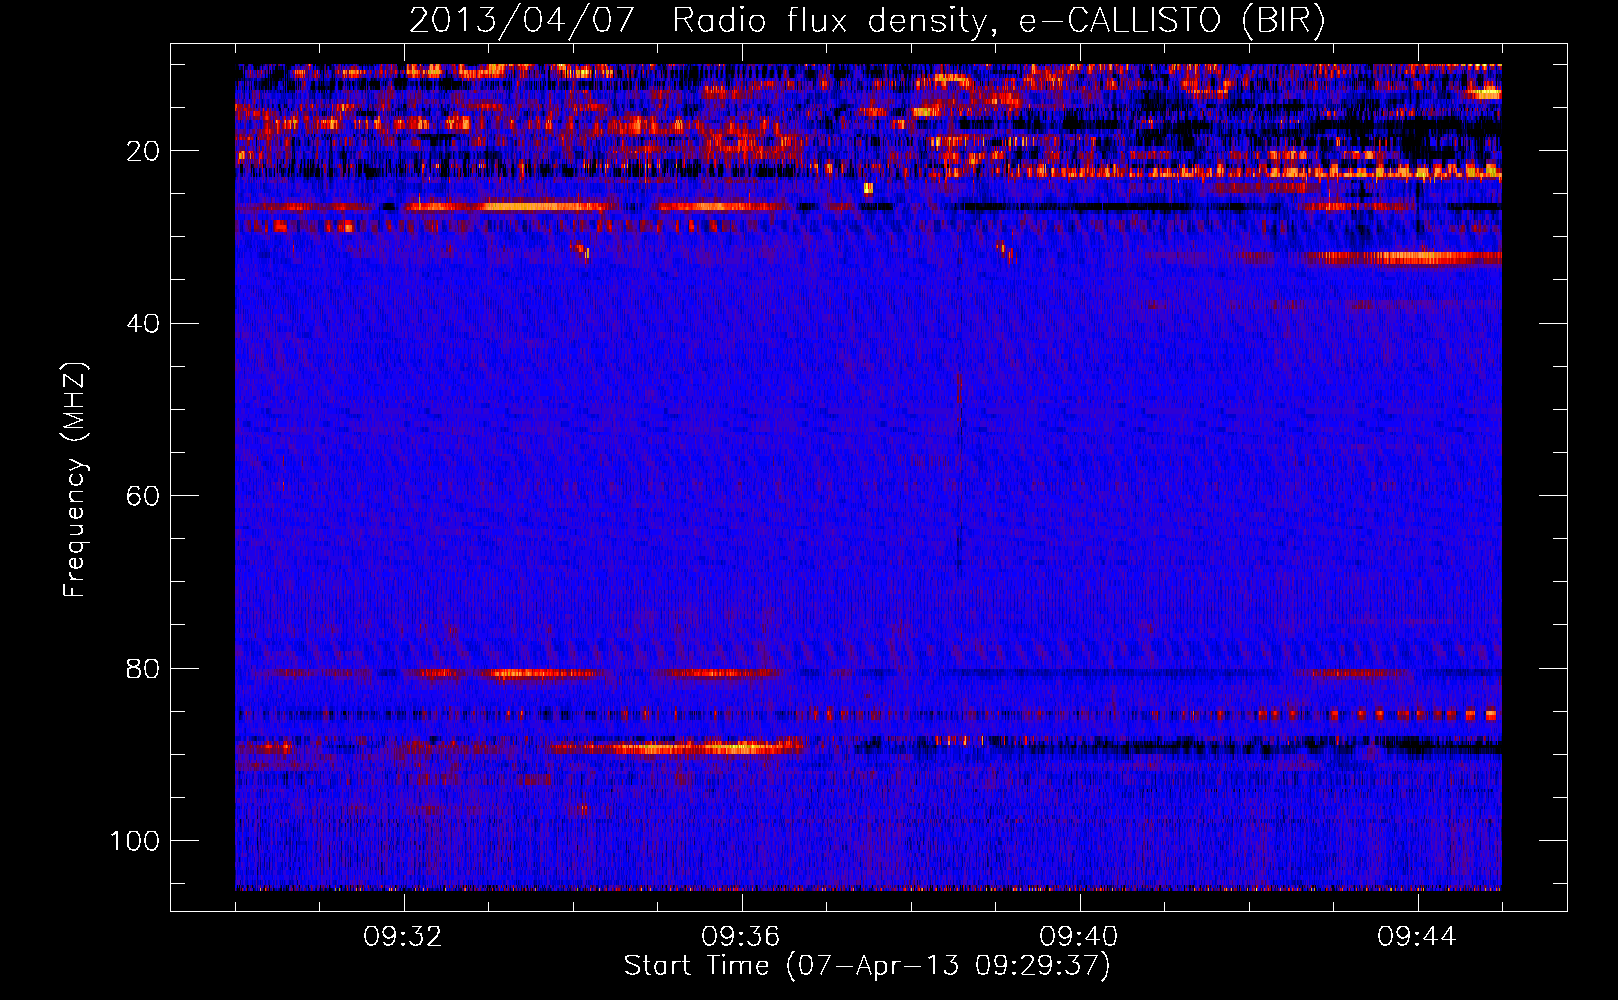
Task: Click the Start Time axis label
Action: click(x=867, y=966)
